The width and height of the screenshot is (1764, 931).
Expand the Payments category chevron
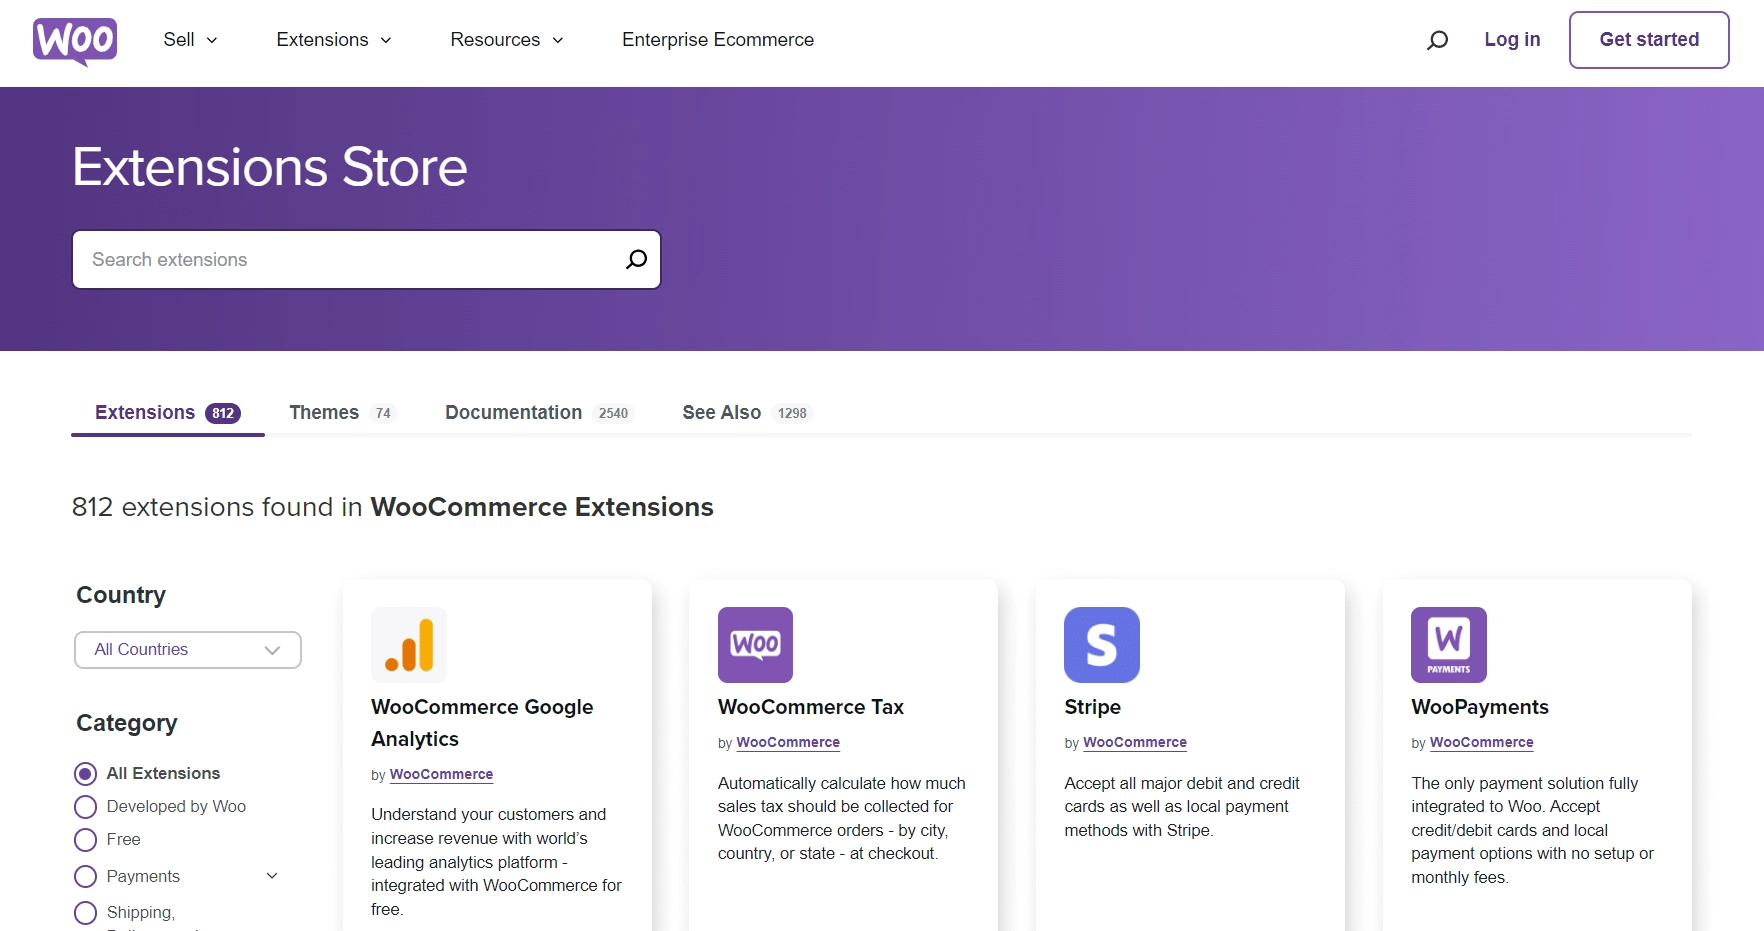(x=271, y=875)
